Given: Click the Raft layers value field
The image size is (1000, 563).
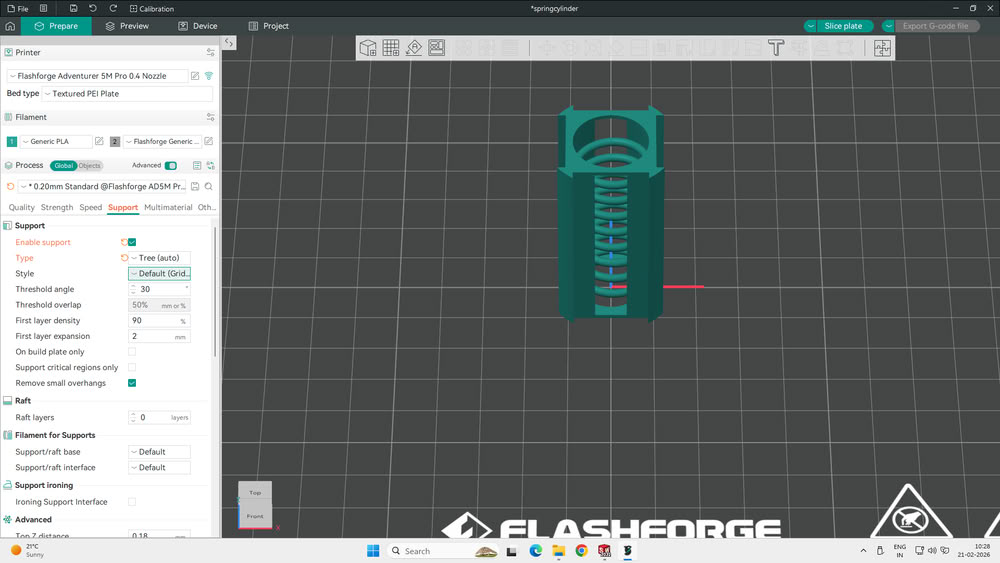Looking at the screenshot, I should point(159,418).
